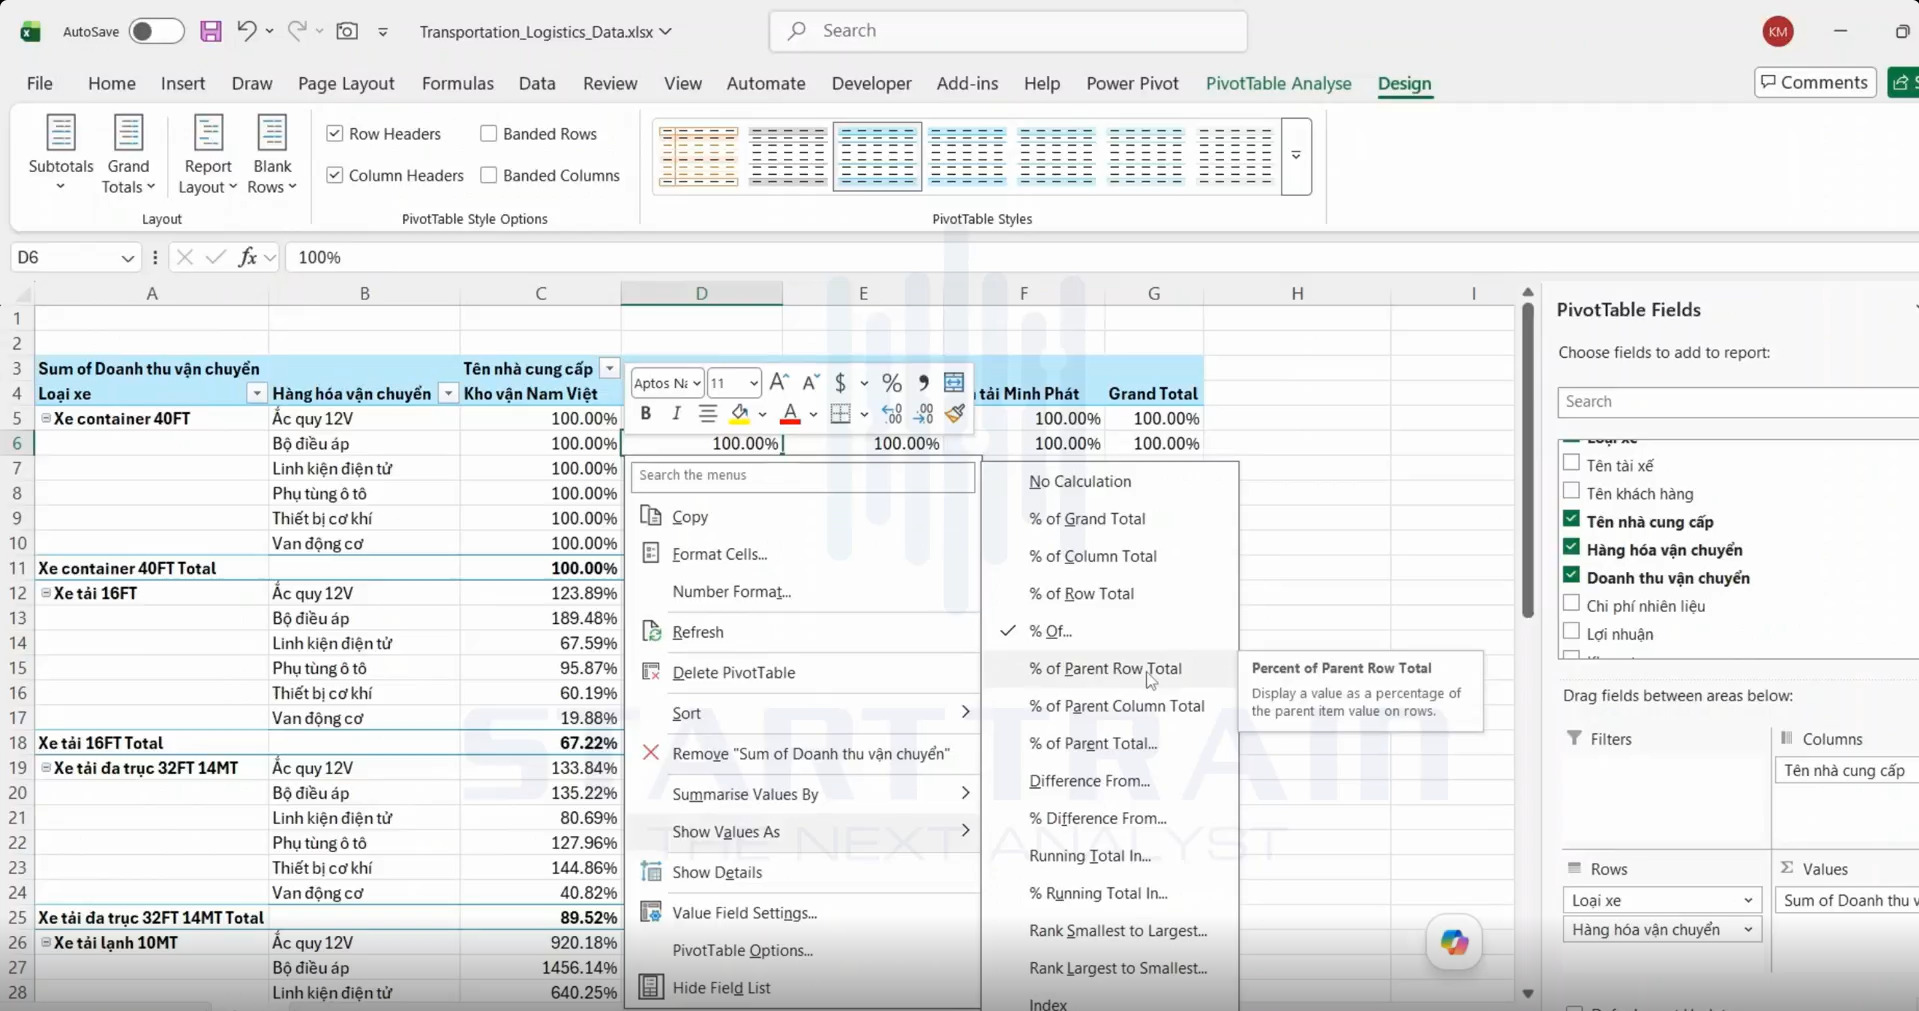Increase decimal places in the mini toolbar
This screenshot has height=1011, width=1919.
click(892, 413)
